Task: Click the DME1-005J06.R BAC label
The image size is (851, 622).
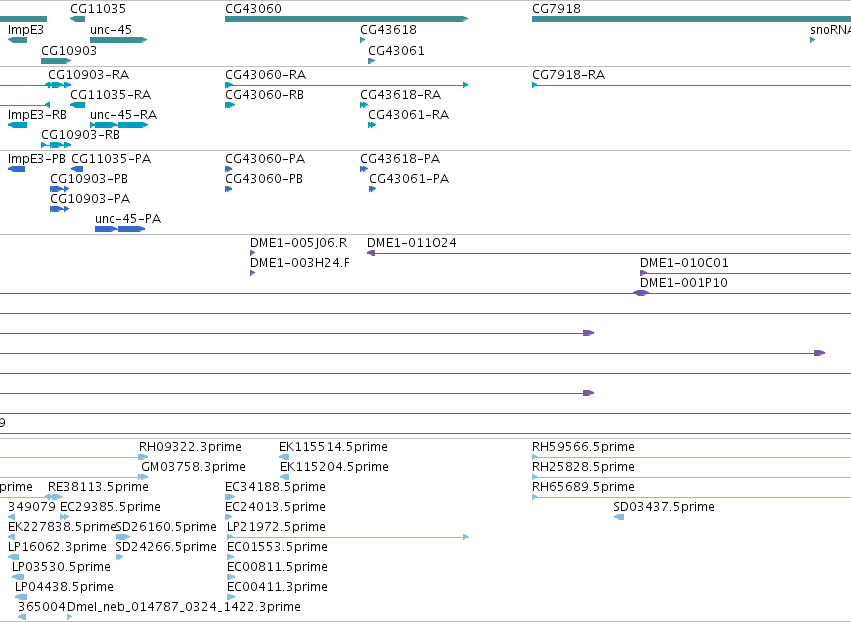Action: pyautogui.click(x=299, y=243)
